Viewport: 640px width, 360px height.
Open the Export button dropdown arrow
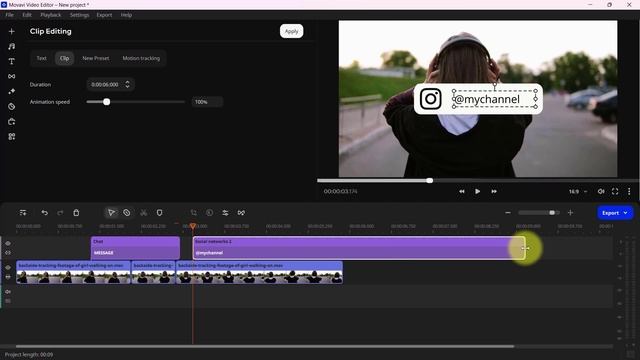coord(625,213)
